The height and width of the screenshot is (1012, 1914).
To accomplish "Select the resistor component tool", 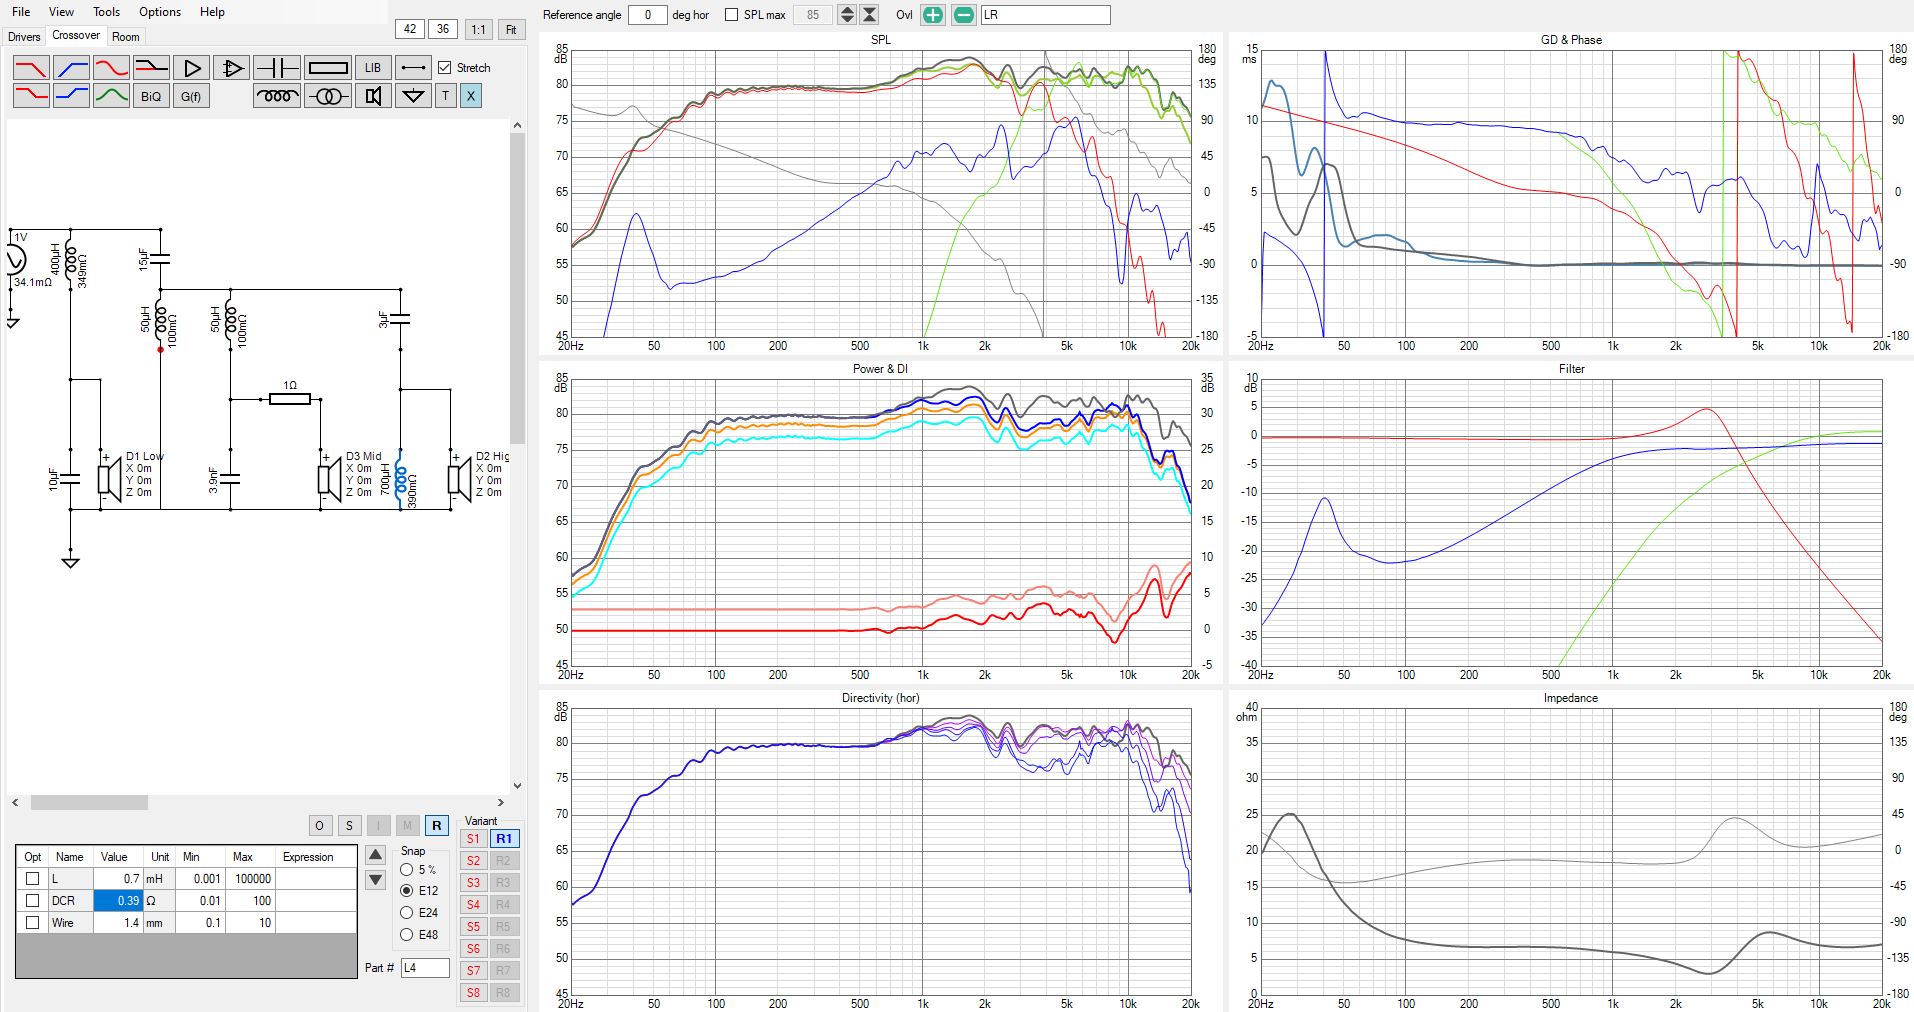I will (x=328, y=68).
